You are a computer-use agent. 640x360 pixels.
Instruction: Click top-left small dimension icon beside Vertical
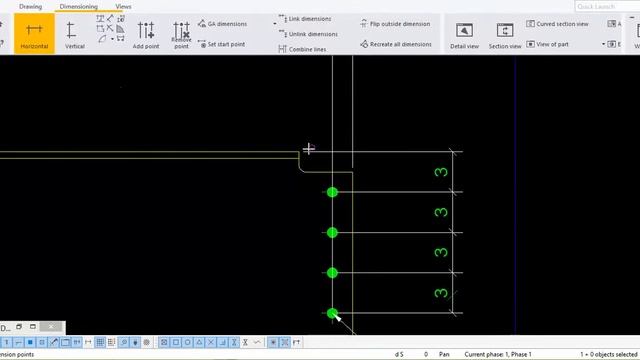(100, 19)
